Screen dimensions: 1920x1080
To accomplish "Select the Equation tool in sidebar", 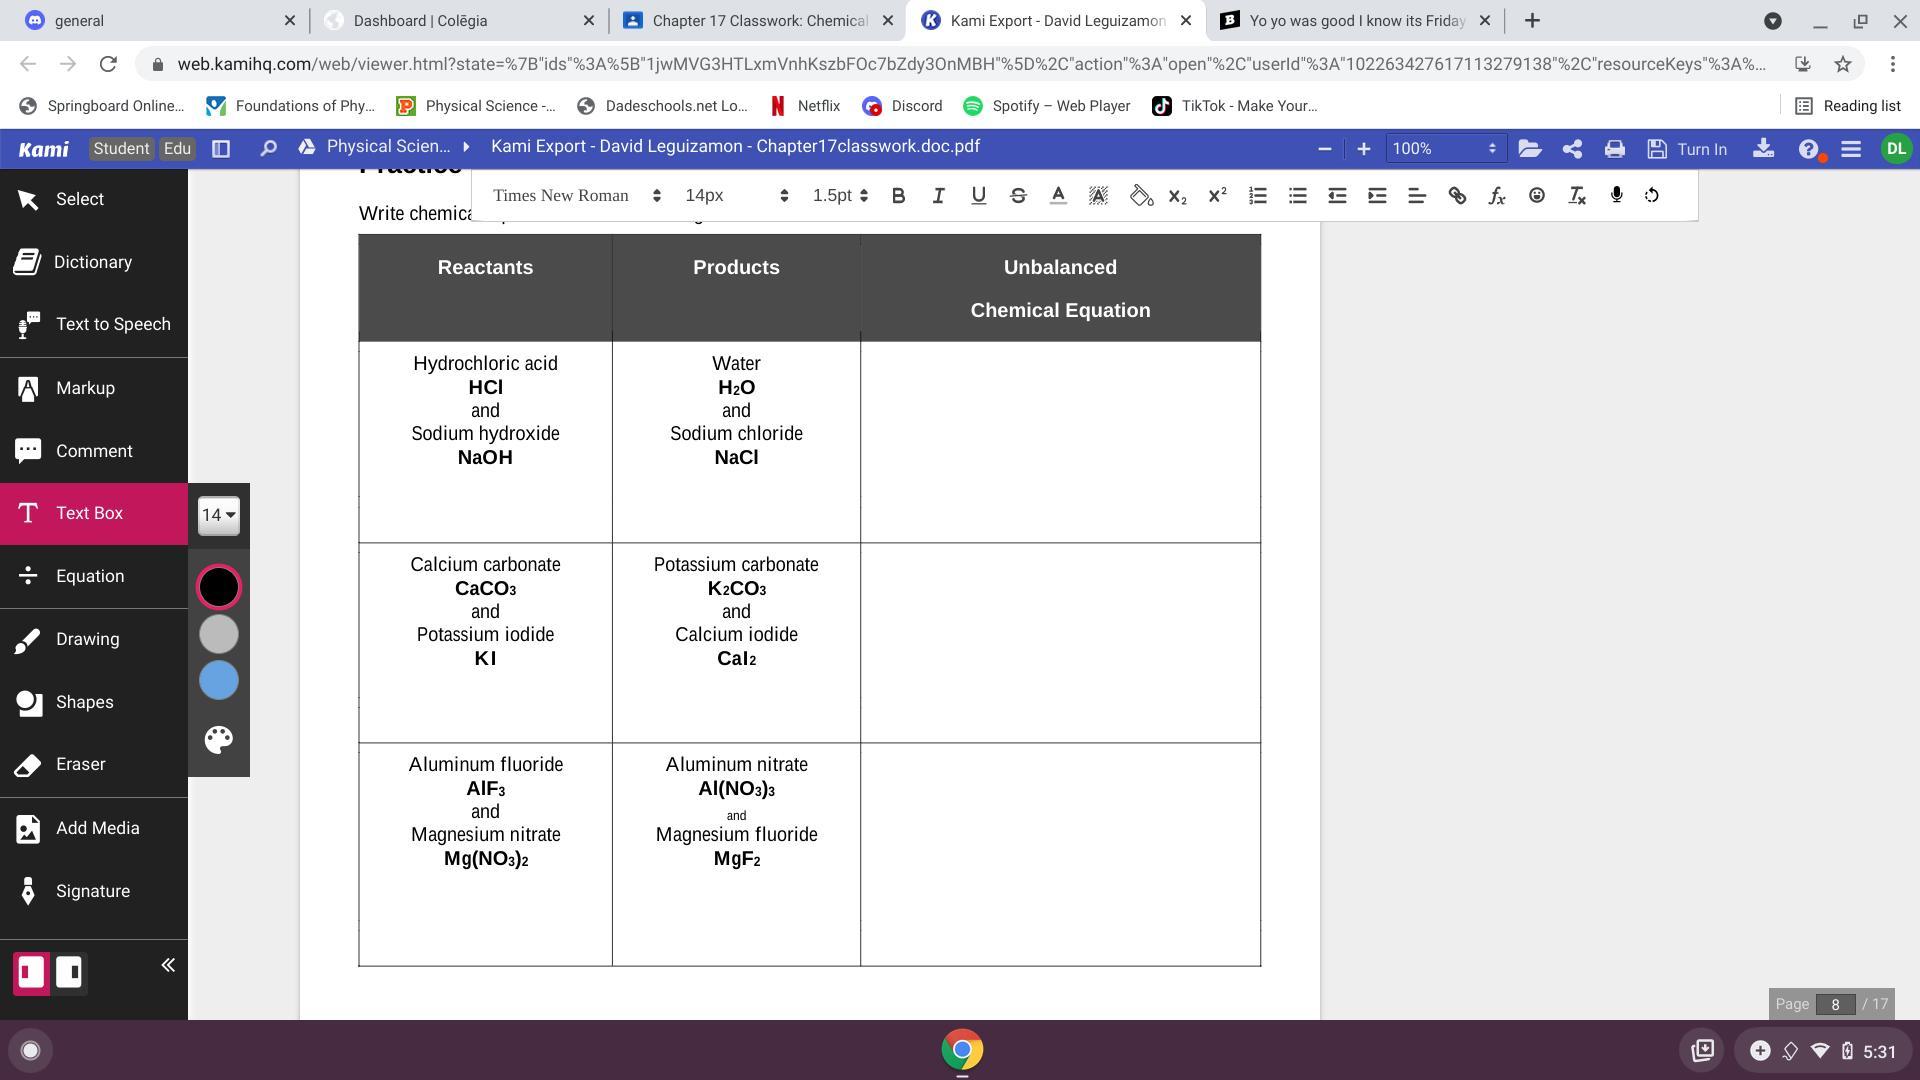I will point(90,576).
